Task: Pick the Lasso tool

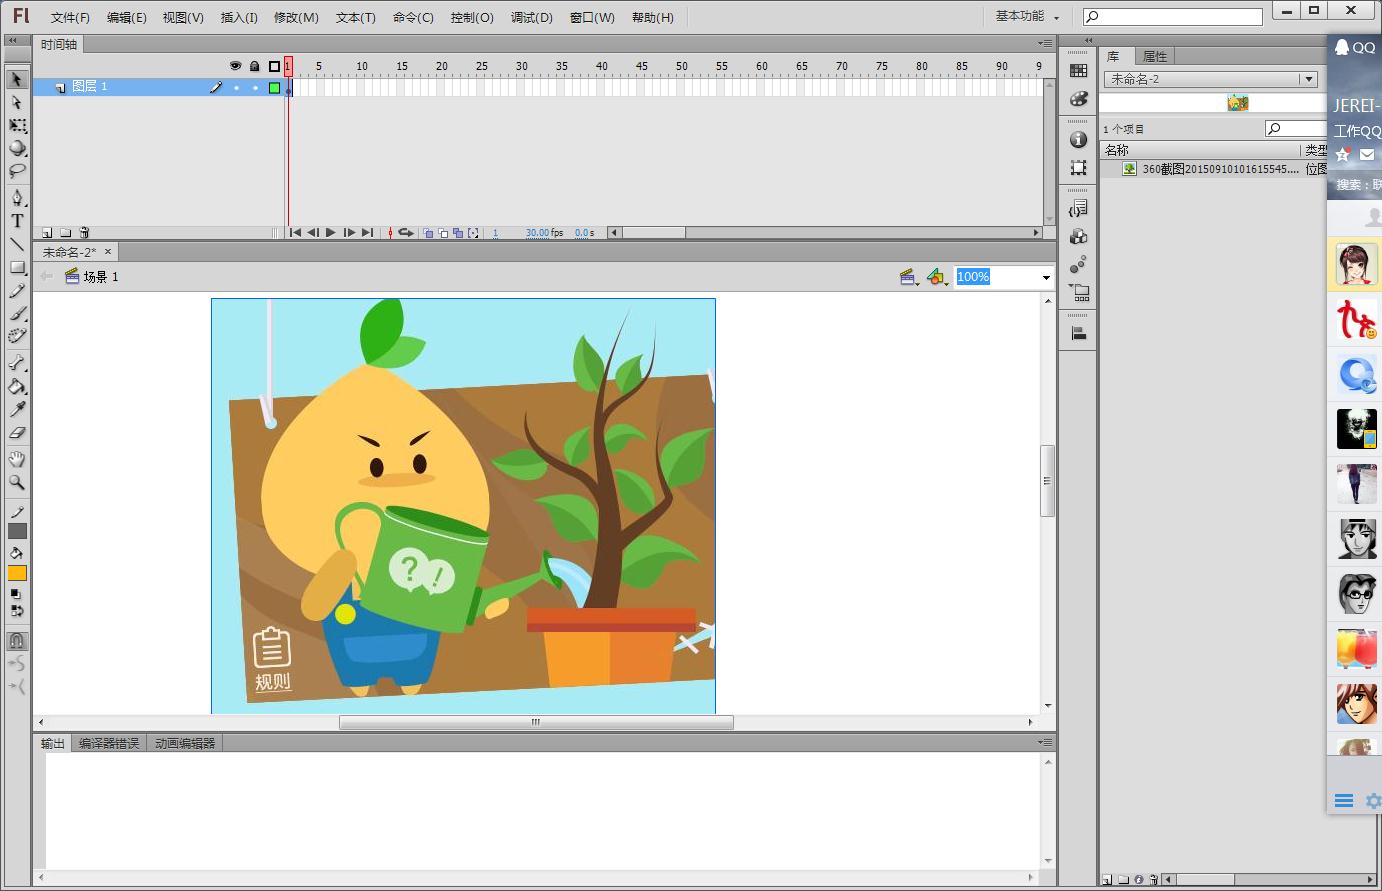Action: tap(17, 172)
